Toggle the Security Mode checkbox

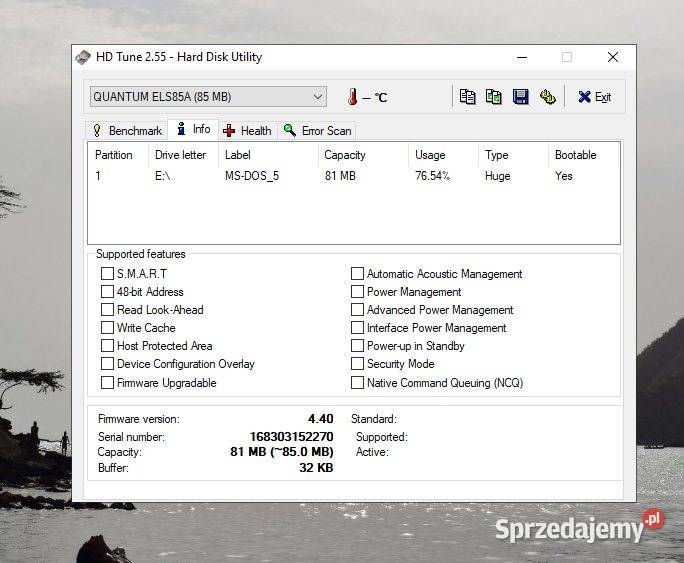point(357,363)
